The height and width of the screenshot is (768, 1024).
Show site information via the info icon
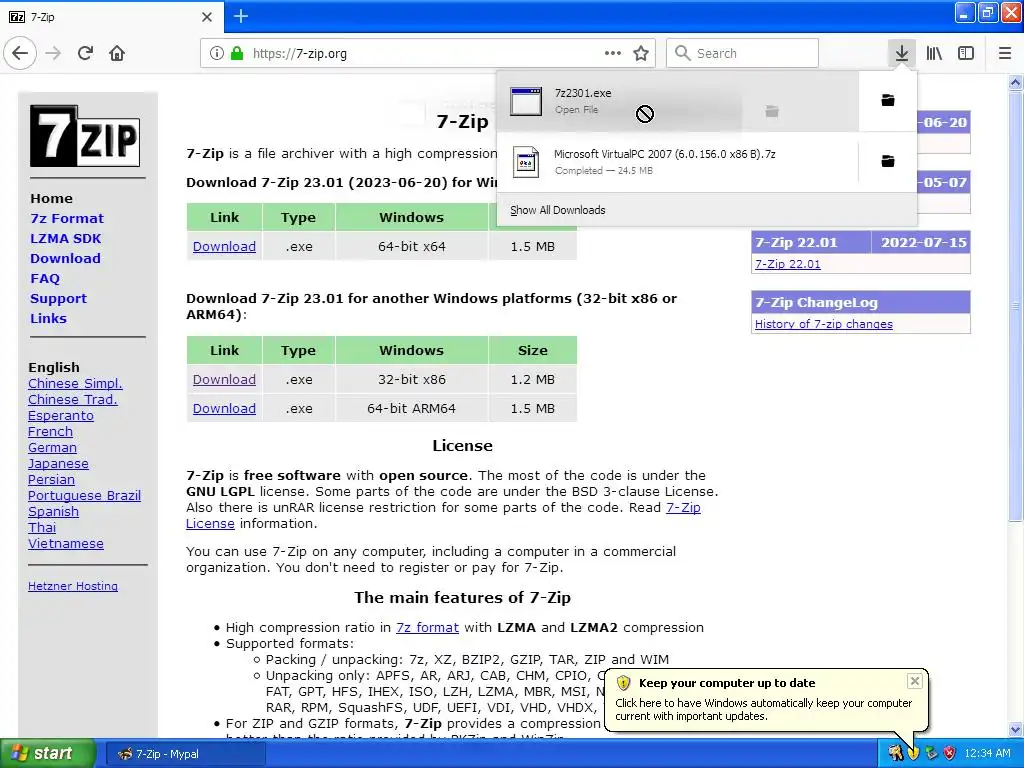(x=217, y=53)
